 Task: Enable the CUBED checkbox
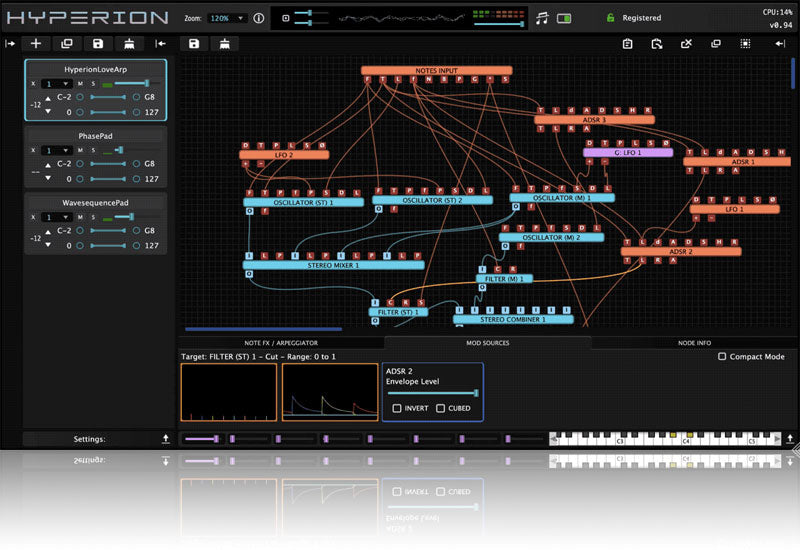[440, 408]
